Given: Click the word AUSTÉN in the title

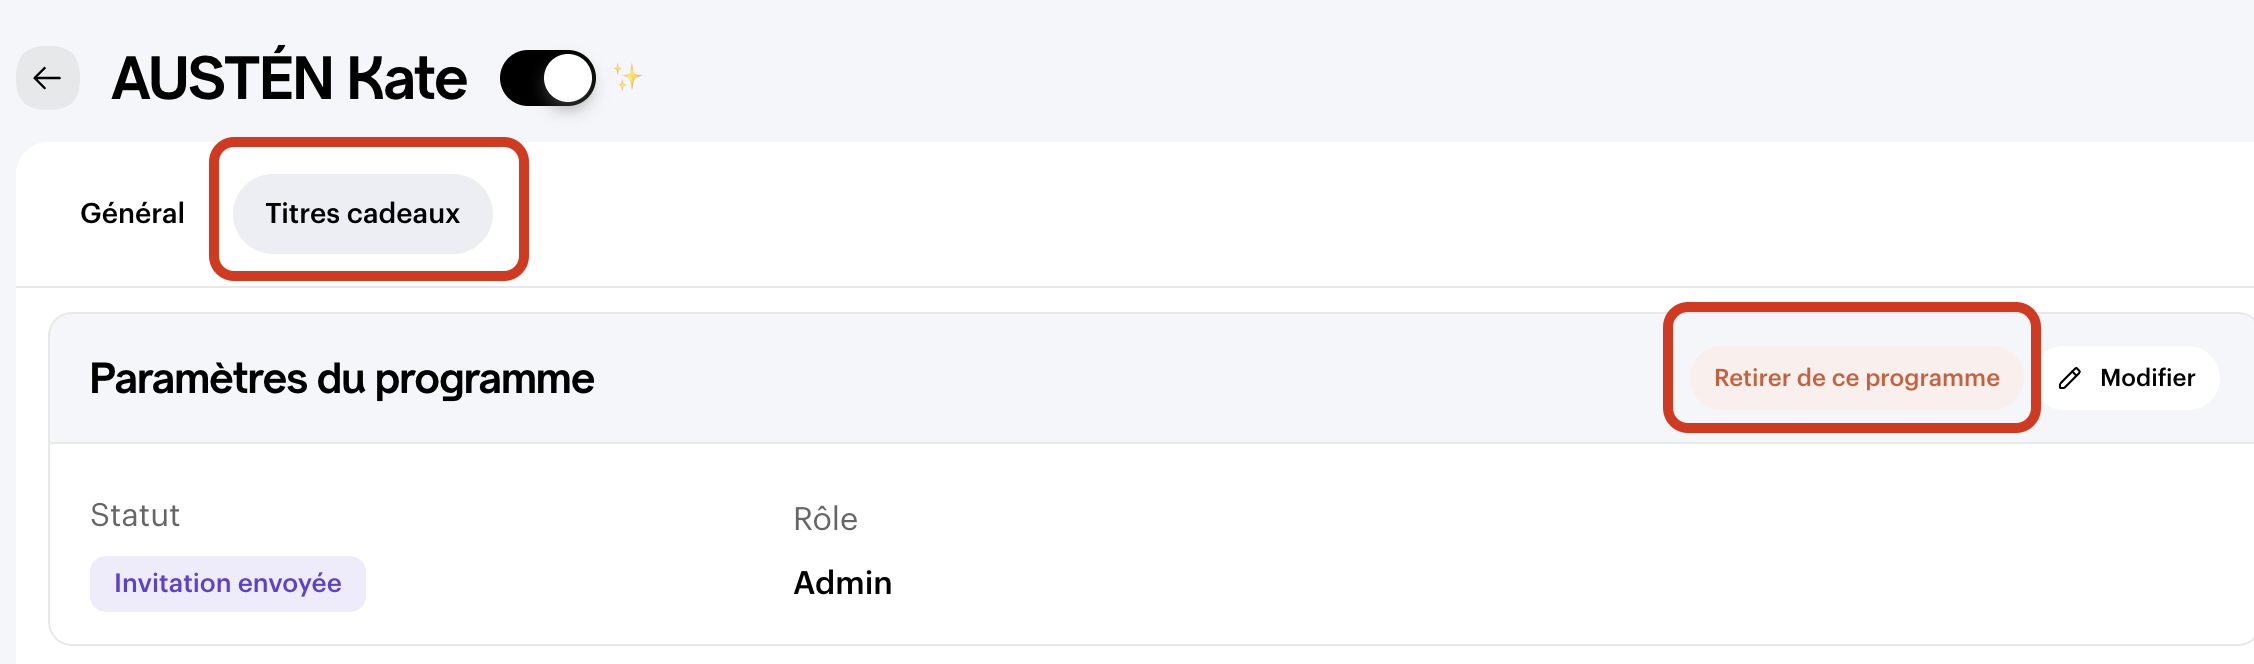Looking at the screenshot, I should (222, 78).
